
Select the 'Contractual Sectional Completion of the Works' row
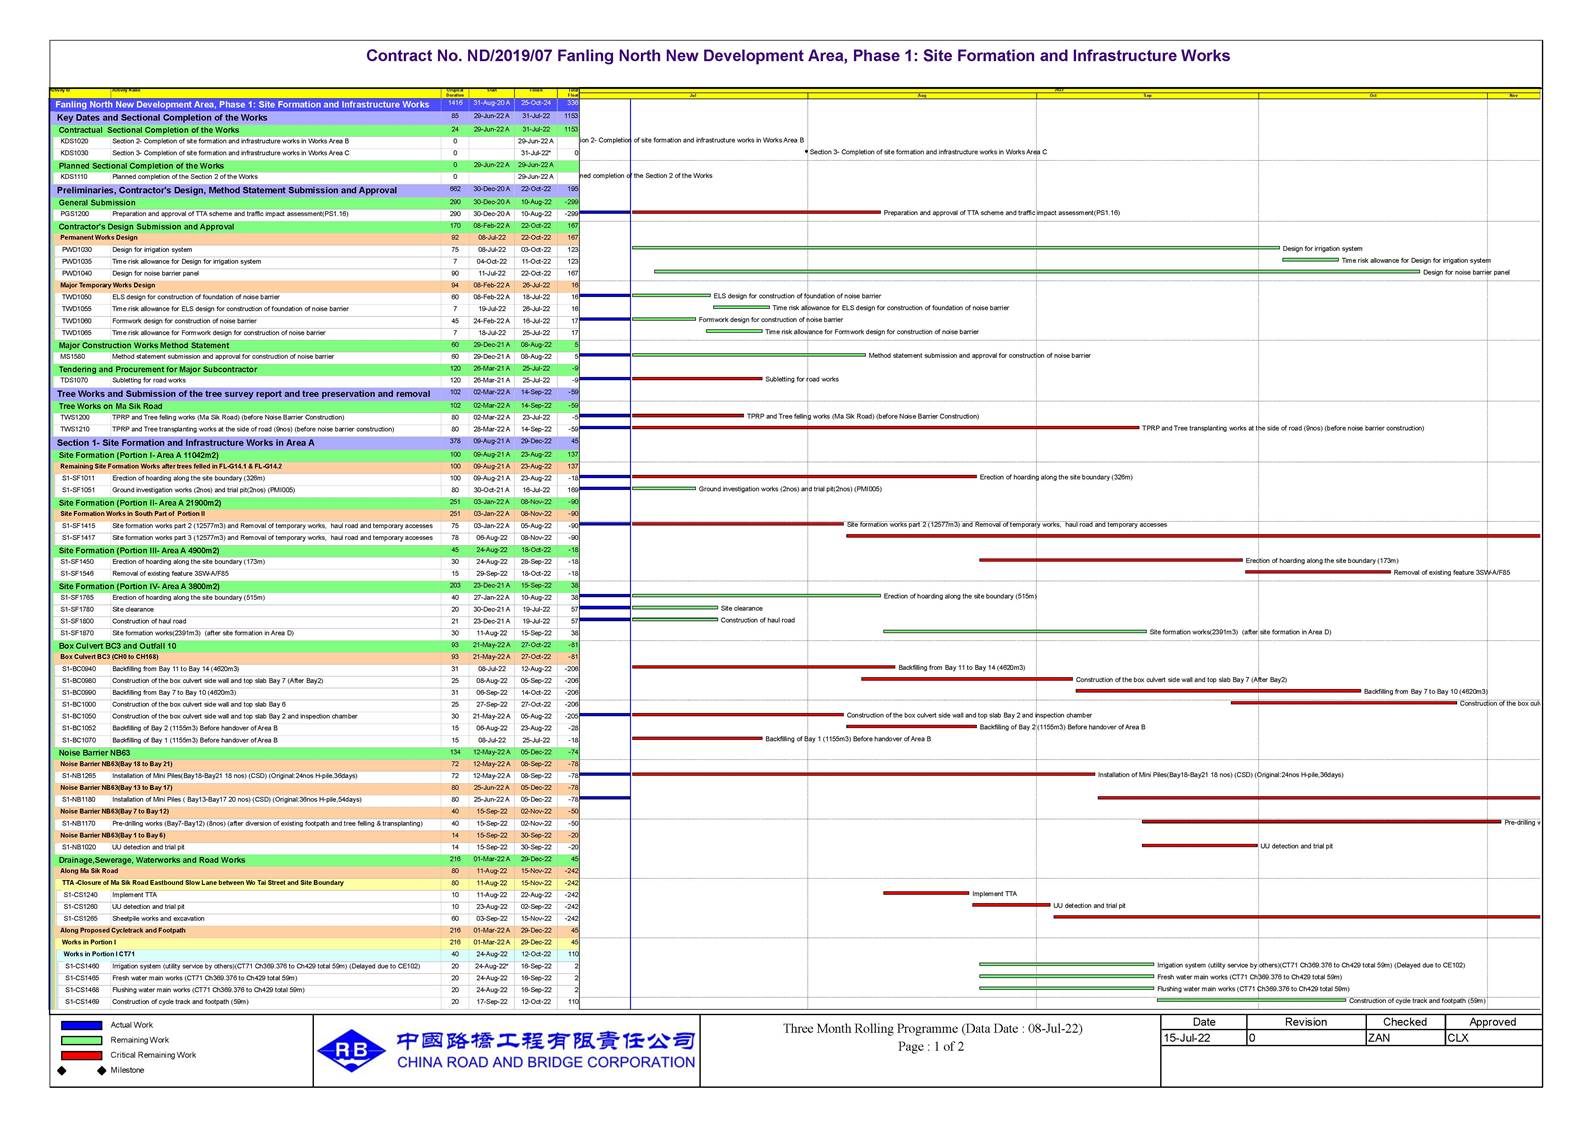[x=315, y=130]
